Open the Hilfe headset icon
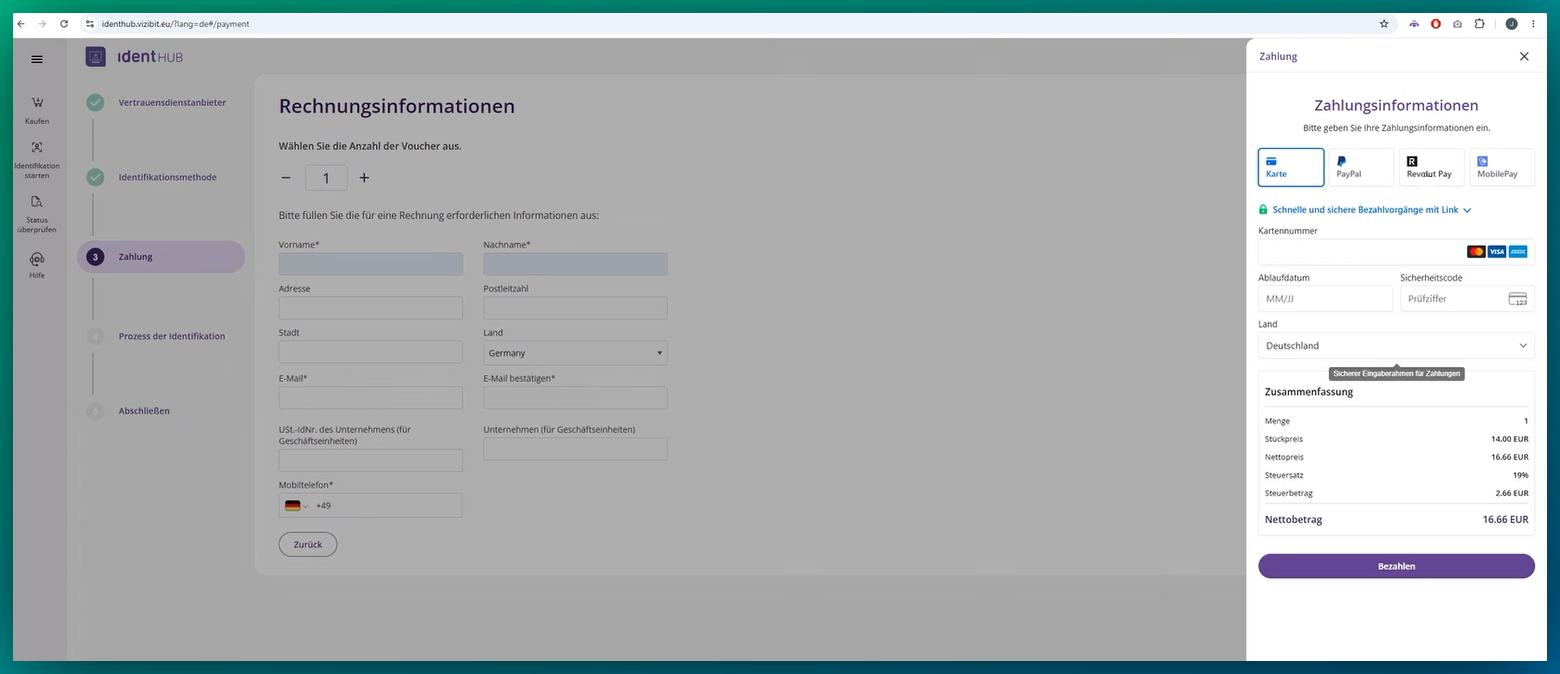Image resolution: width=1560 pixels, height=674 pixels. click(x=37, y=259)
